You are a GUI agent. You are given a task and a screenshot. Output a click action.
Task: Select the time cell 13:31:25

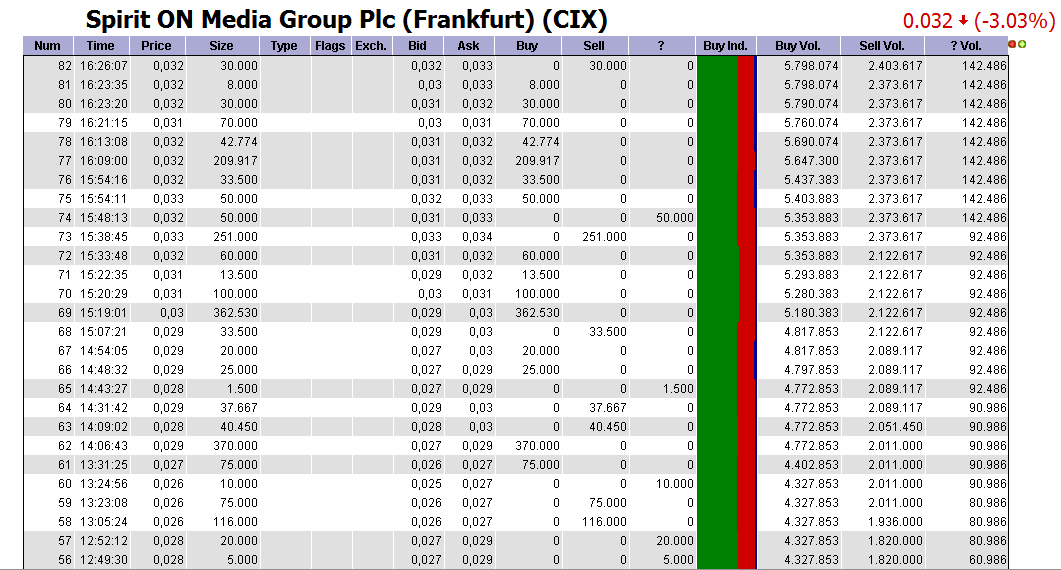point(102,464)
